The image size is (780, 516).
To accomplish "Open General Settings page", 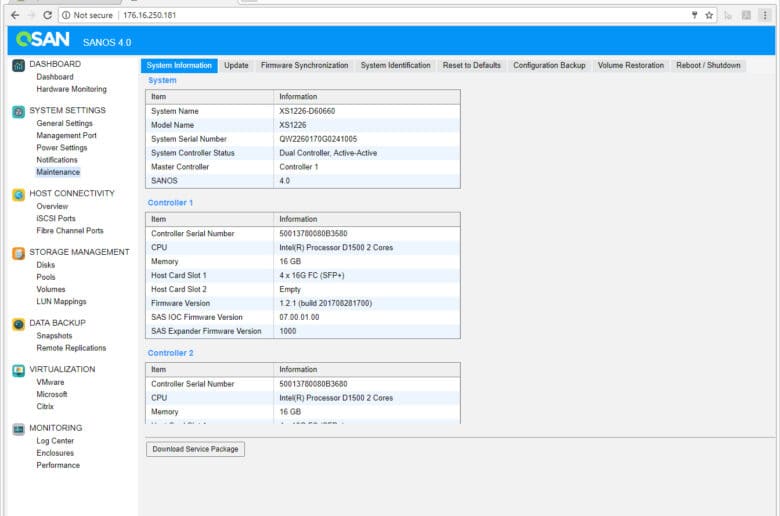I will click(x=64, y=123).
